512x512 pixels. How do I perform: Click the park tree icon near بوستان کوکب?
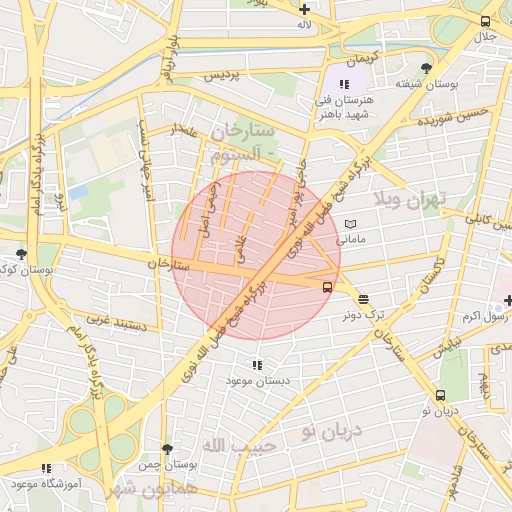point(21,254)
